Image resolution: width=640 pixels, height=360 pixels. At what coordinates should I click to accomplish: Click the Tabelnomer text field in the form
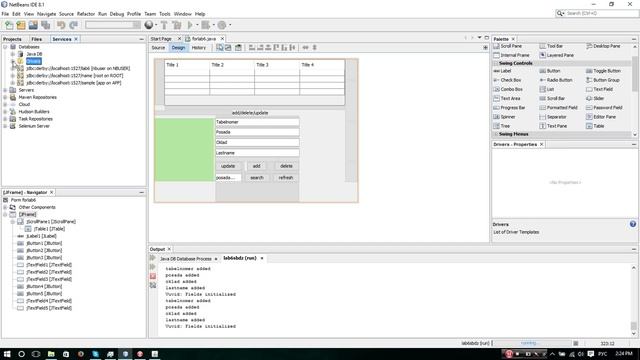coord(257,122)
